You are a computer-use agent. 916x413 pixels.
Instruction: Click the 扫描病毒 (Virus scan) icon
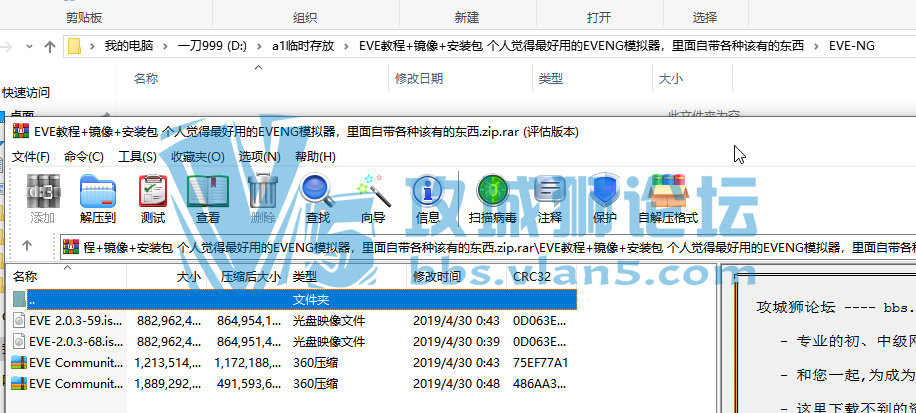point(492,191)
